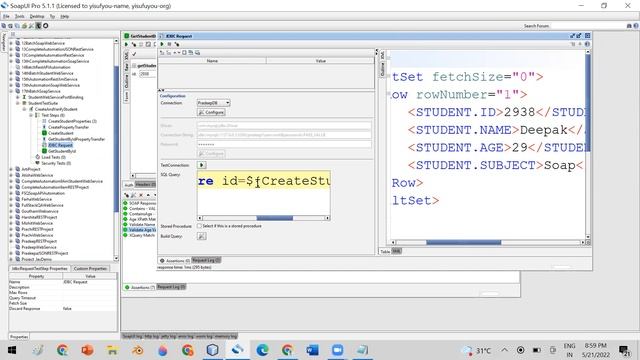Click the enabled Configure connection button
This screenshot has width=640, height=360.
click(x=211, y=112)
